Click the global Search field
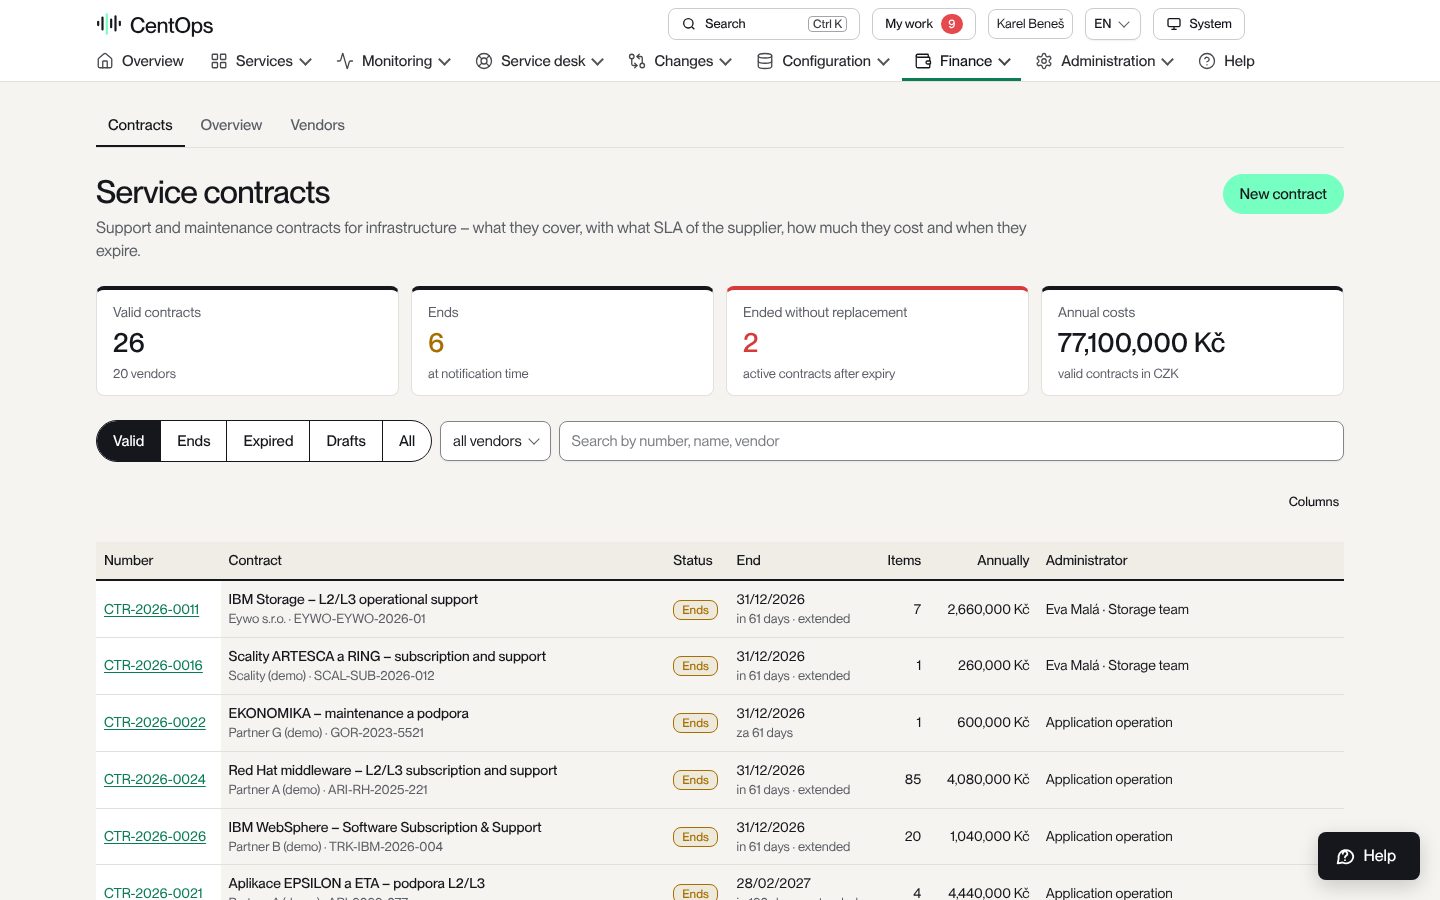Image resolution: width=1440 pixels, height=900 pixels. [x=764, y=24]
